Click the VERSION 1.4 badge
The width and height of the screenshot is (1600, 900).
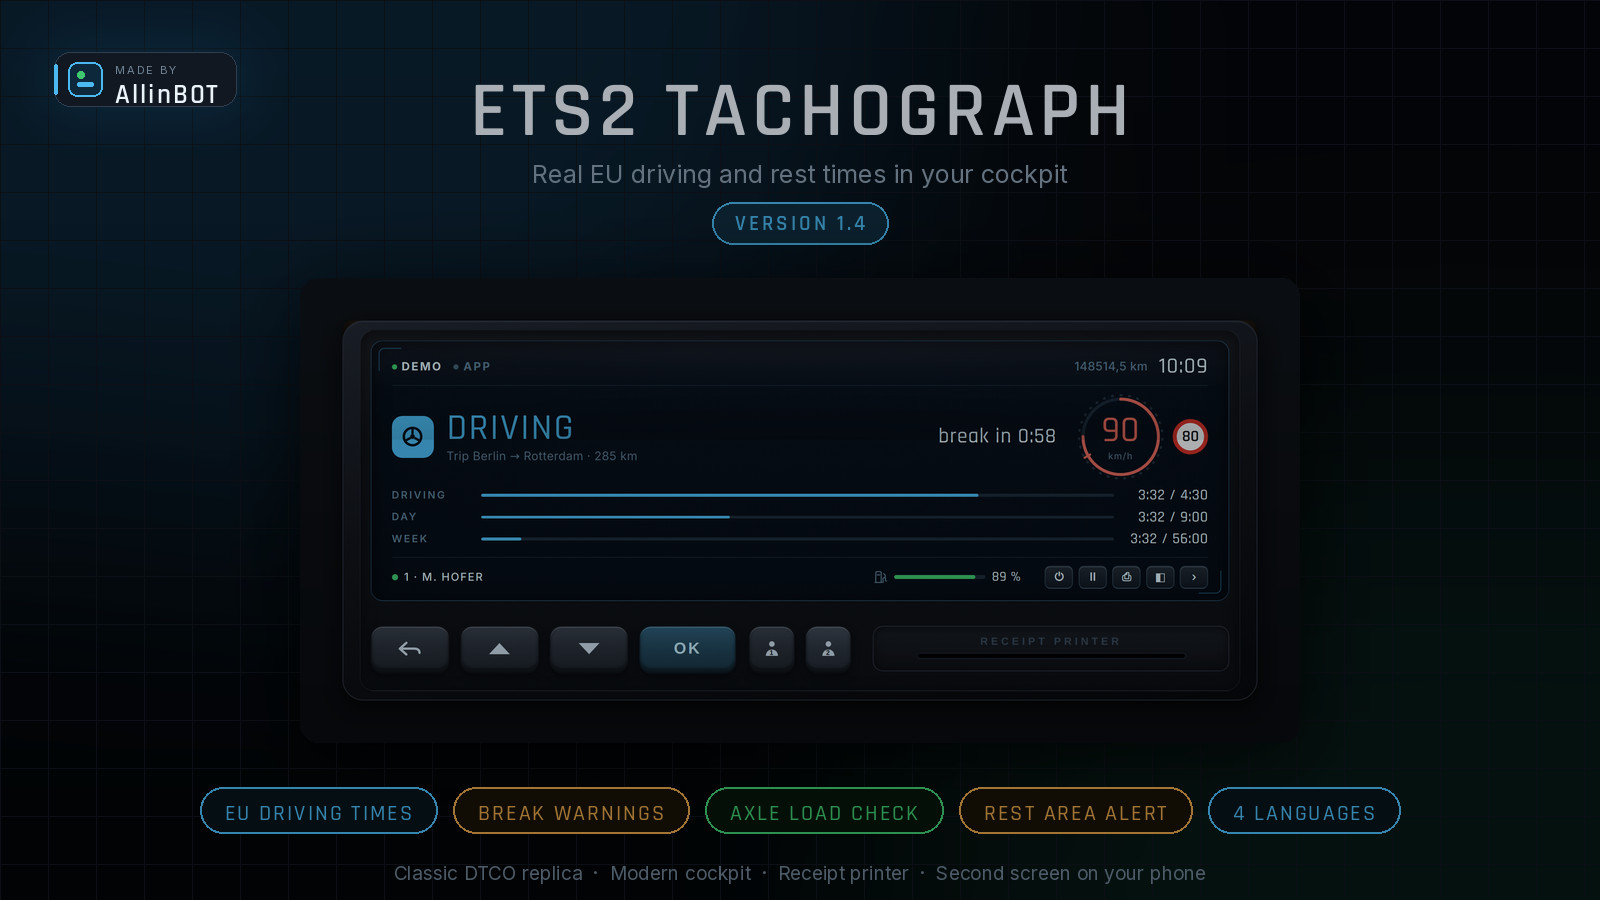(800, 224)
